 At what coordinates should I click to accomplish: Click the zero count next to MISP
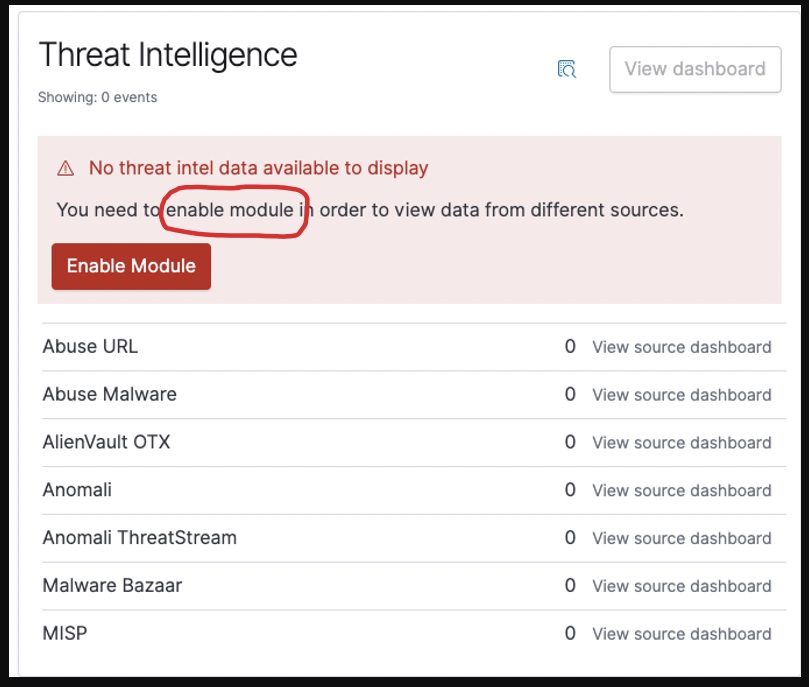(x=568, y=634)
